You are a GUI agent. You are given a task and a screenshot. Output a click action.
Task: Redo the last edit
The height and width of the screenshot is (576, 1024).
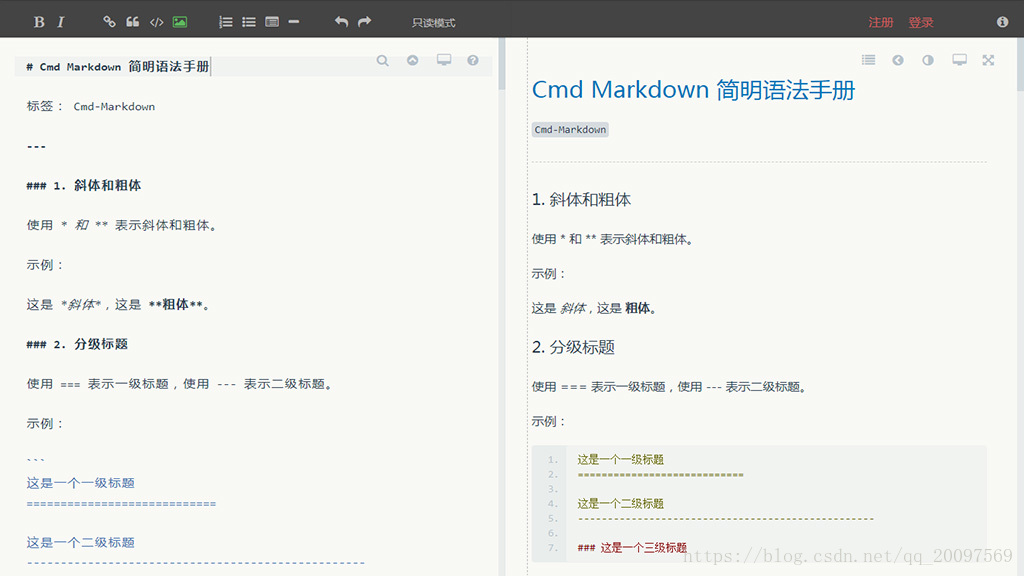(364, 22)
